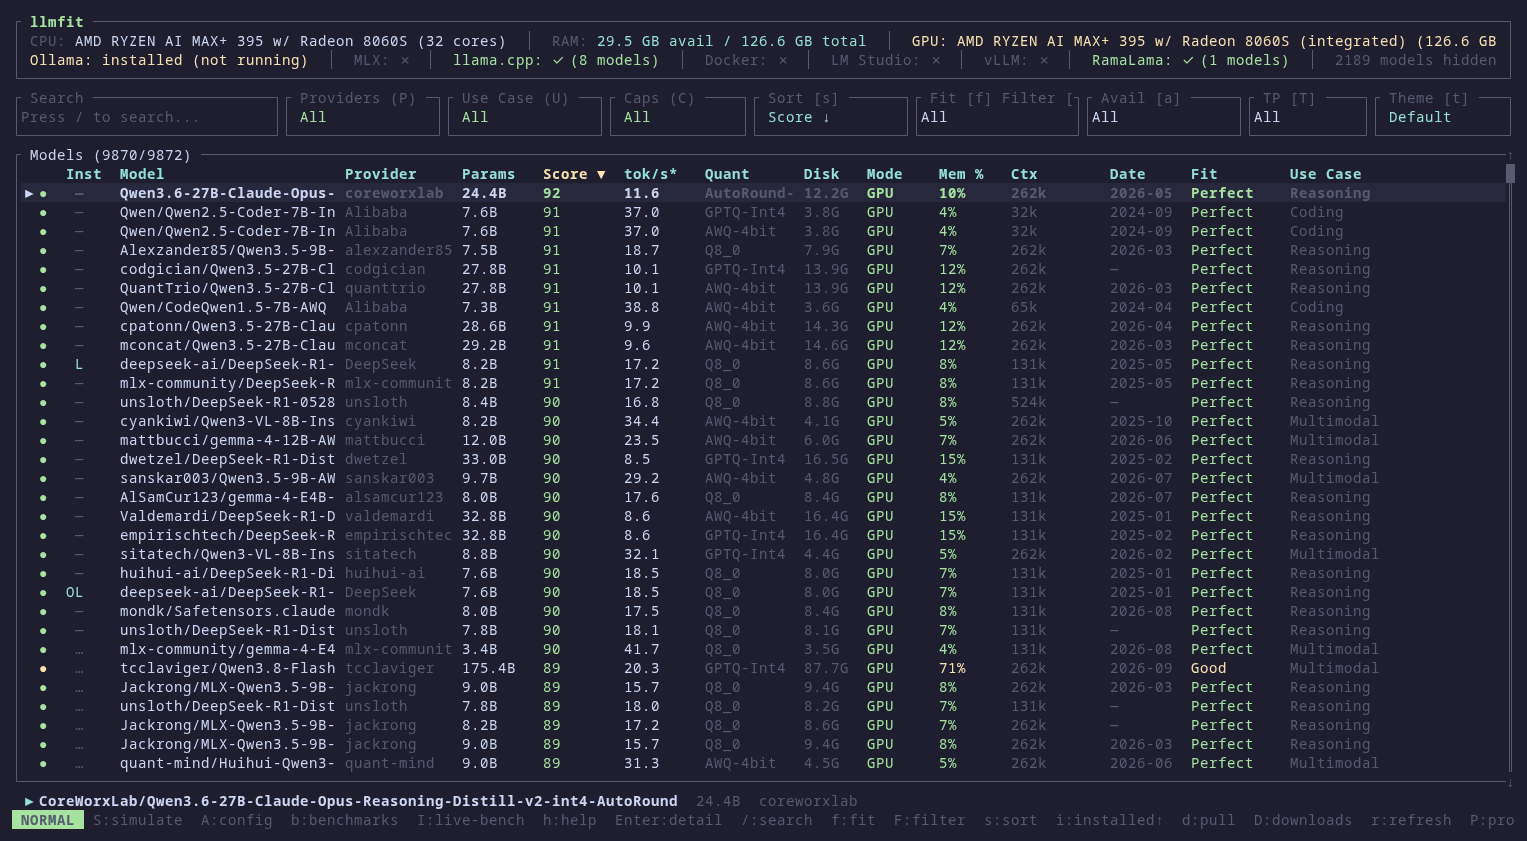This screenshot has height=841, width=1527.
Task: Click the 2189 models hidden notice
Action: pyautogui.click(x=1416, y=60)
